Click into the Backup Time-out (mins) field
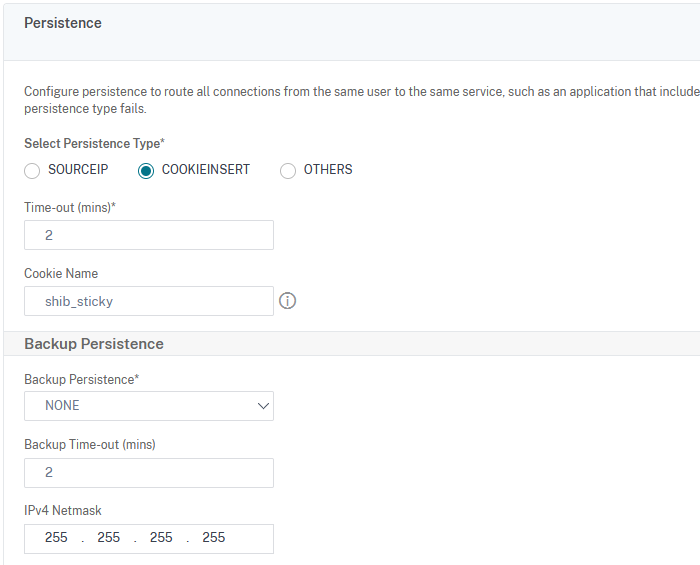This screenshot has height=565, width=700. coord(148,473)
